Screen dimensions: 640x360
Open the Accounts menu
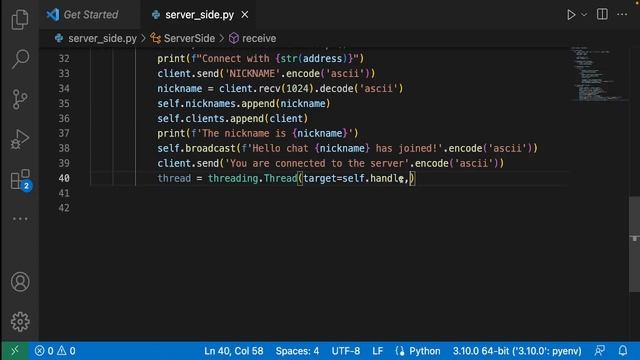20,282
